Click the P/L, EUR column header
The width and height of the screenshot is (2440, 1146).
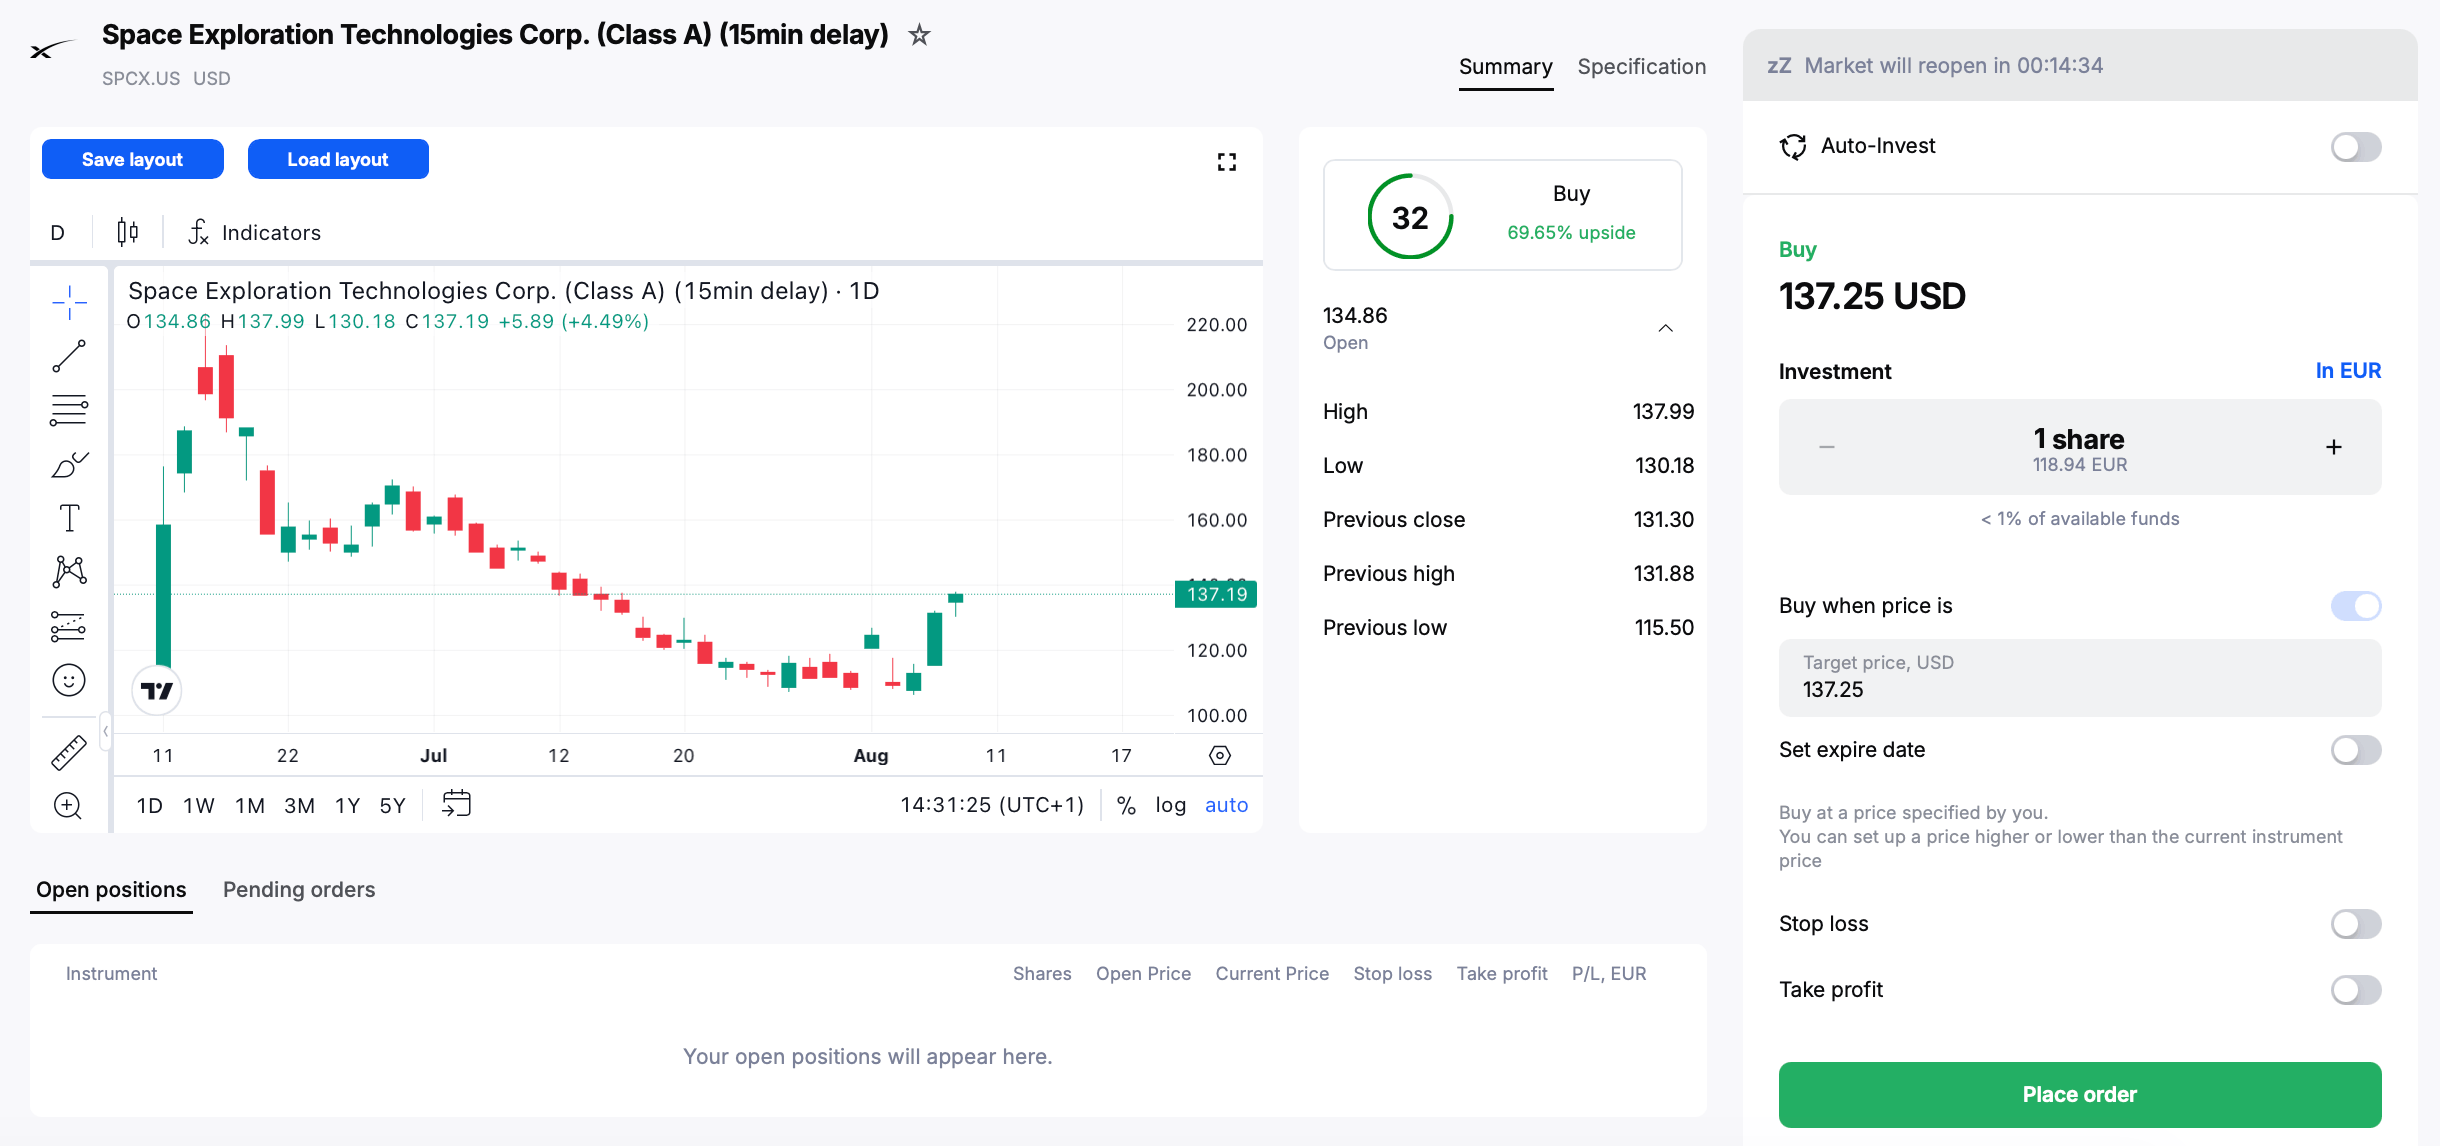(x=1609, y=974)
